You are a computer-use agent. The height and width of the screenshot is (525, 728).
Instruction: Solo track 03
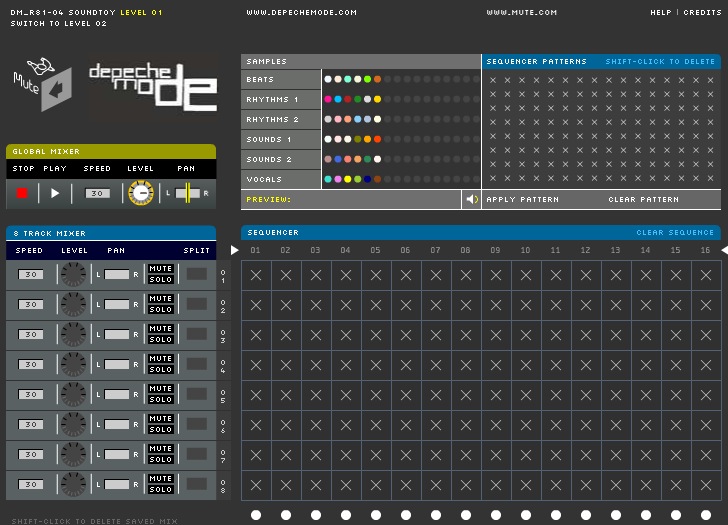[x=161, y=339]
